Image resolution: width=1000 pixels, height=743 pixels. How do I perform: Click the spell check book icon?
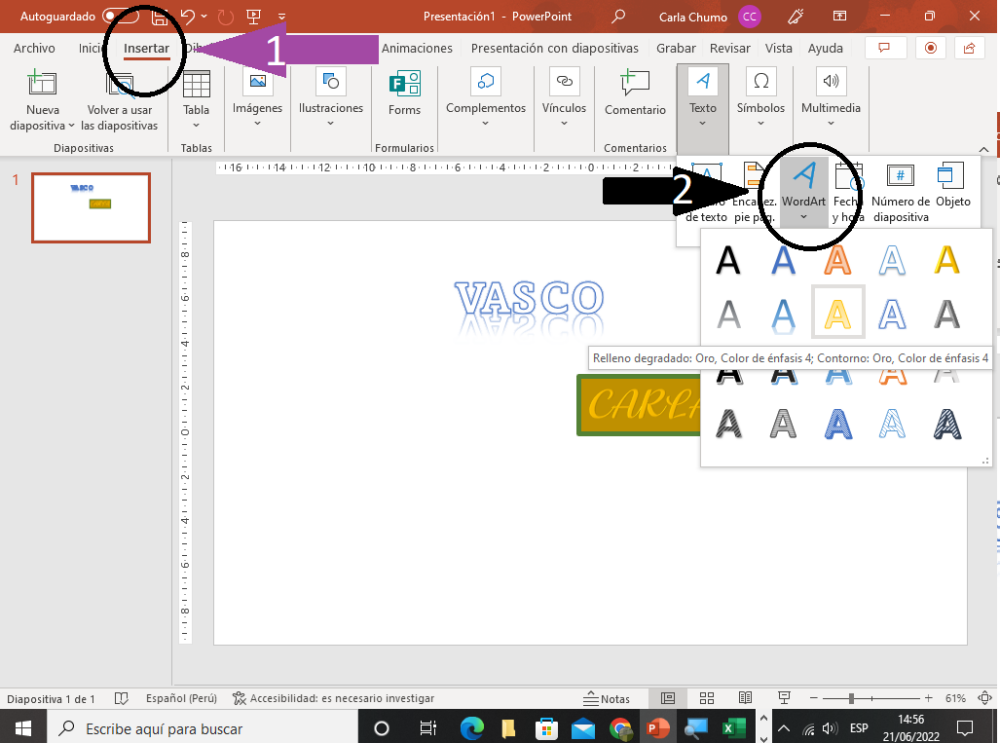(121, 698)
